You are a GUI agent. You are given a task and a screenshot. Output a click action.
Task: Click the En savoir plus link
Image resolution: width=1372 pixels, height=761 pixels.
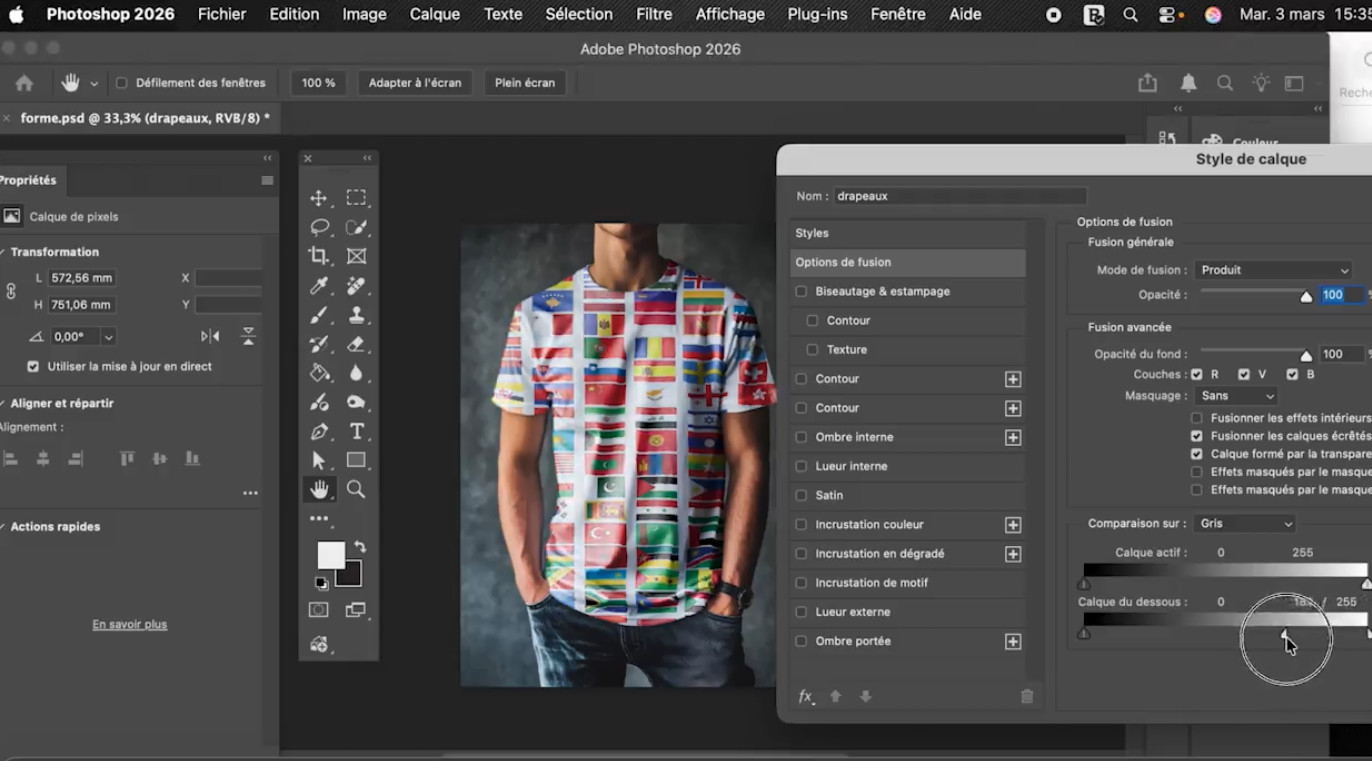[130, 624]
